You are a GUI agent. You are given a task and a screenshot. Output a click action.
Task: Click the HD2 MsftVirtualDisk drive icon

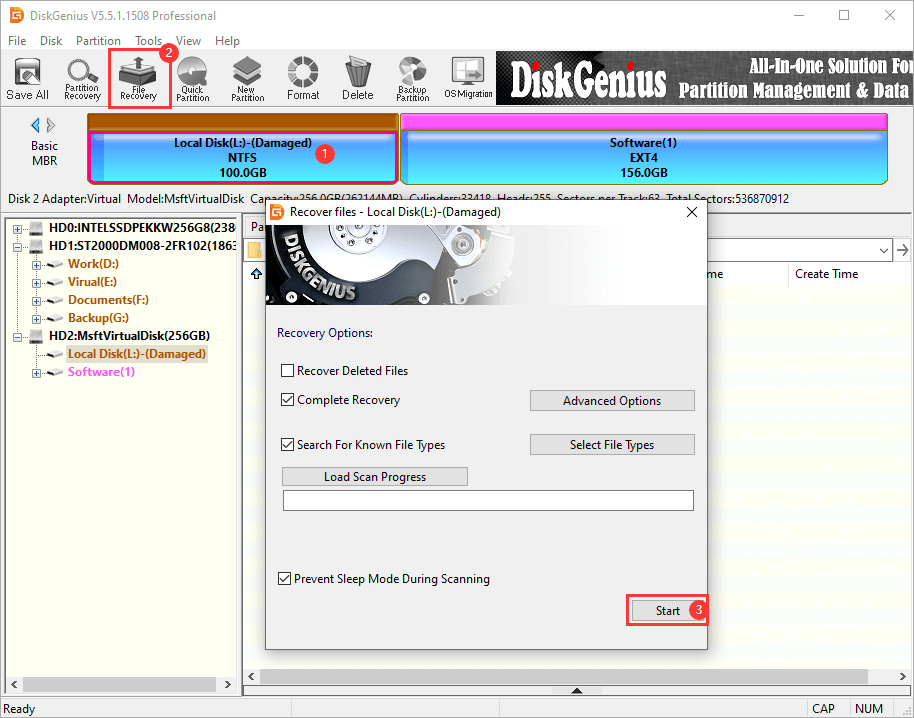(37, 336)
